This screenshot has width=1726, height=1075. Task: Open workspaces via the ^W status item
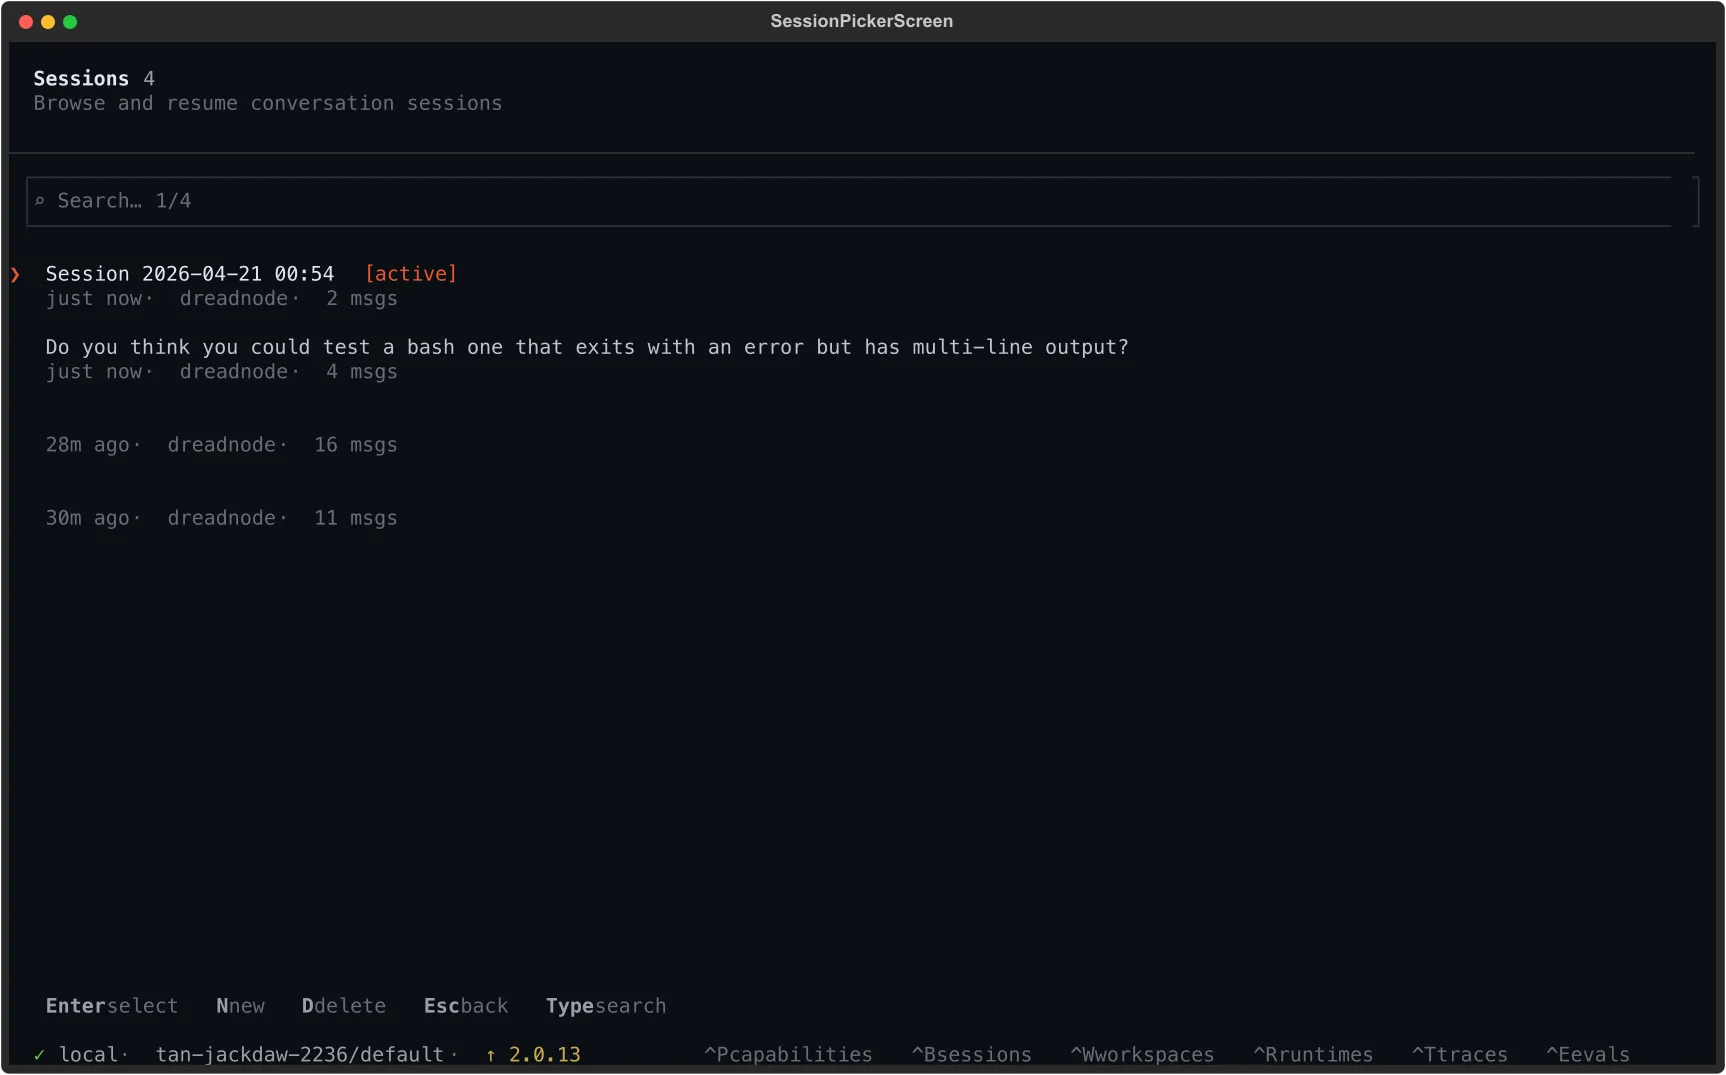1142,1054
